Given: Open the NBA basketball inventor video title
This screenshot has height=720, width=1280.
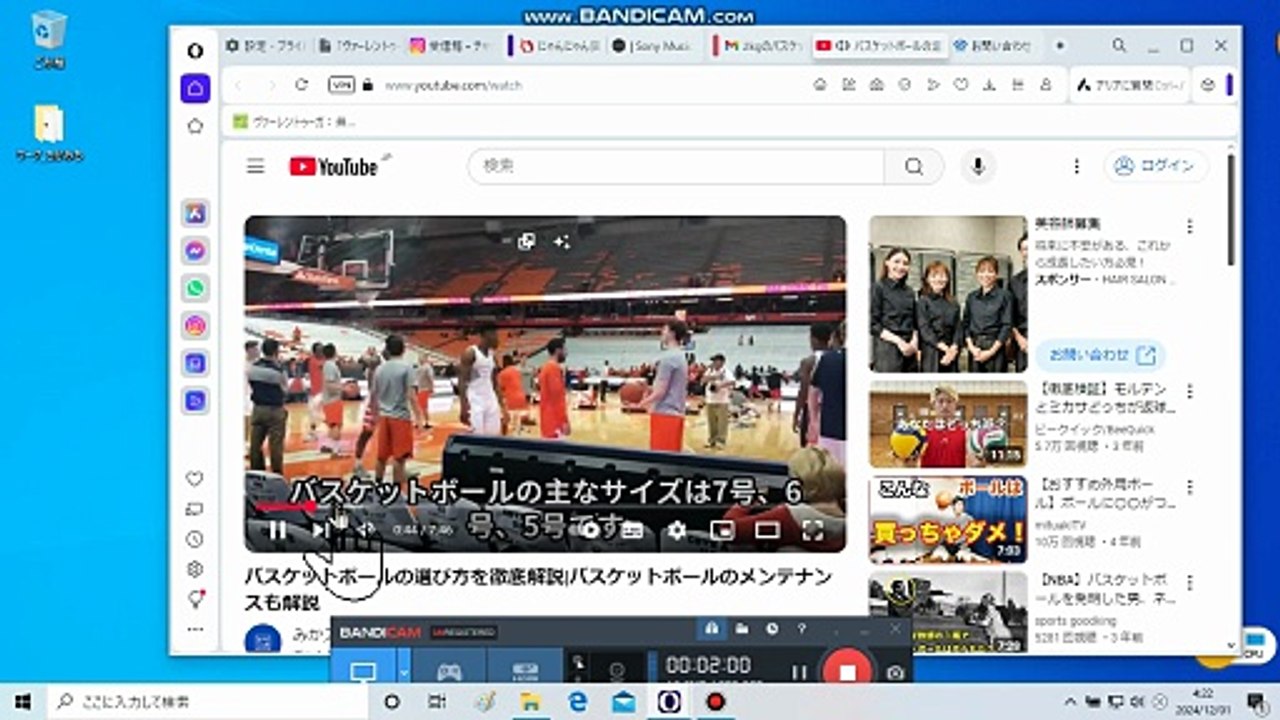Looking at the screenshot, I should point(1104,590).
